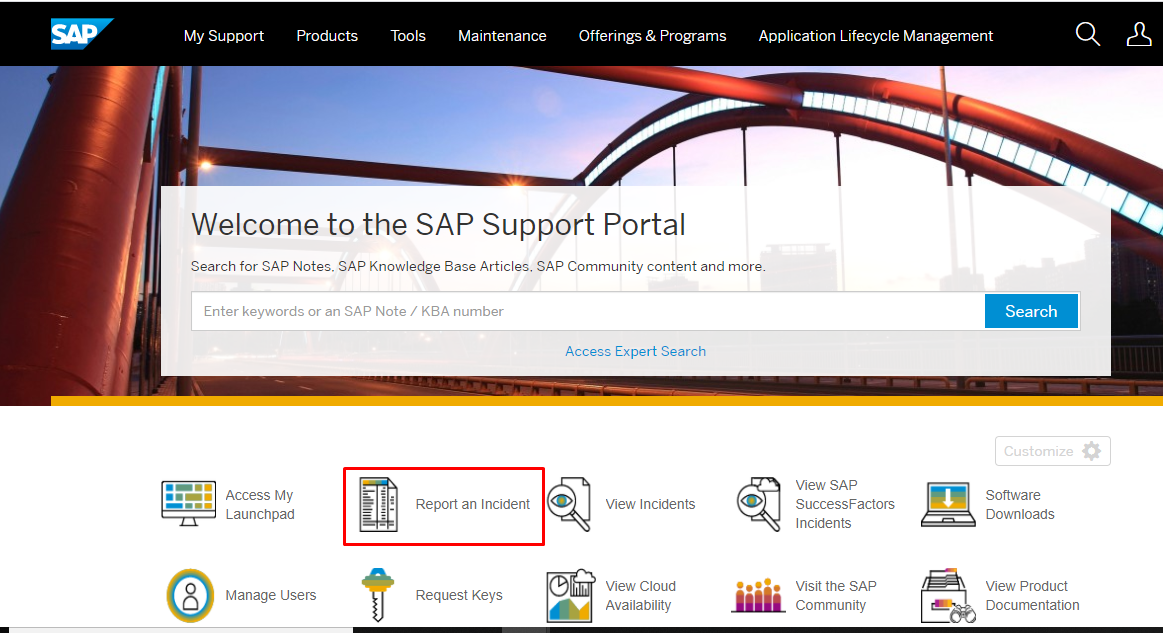Viewport: 1163px width, 633px height.
Task: Click the SAP logo
Action: [82, 33]
